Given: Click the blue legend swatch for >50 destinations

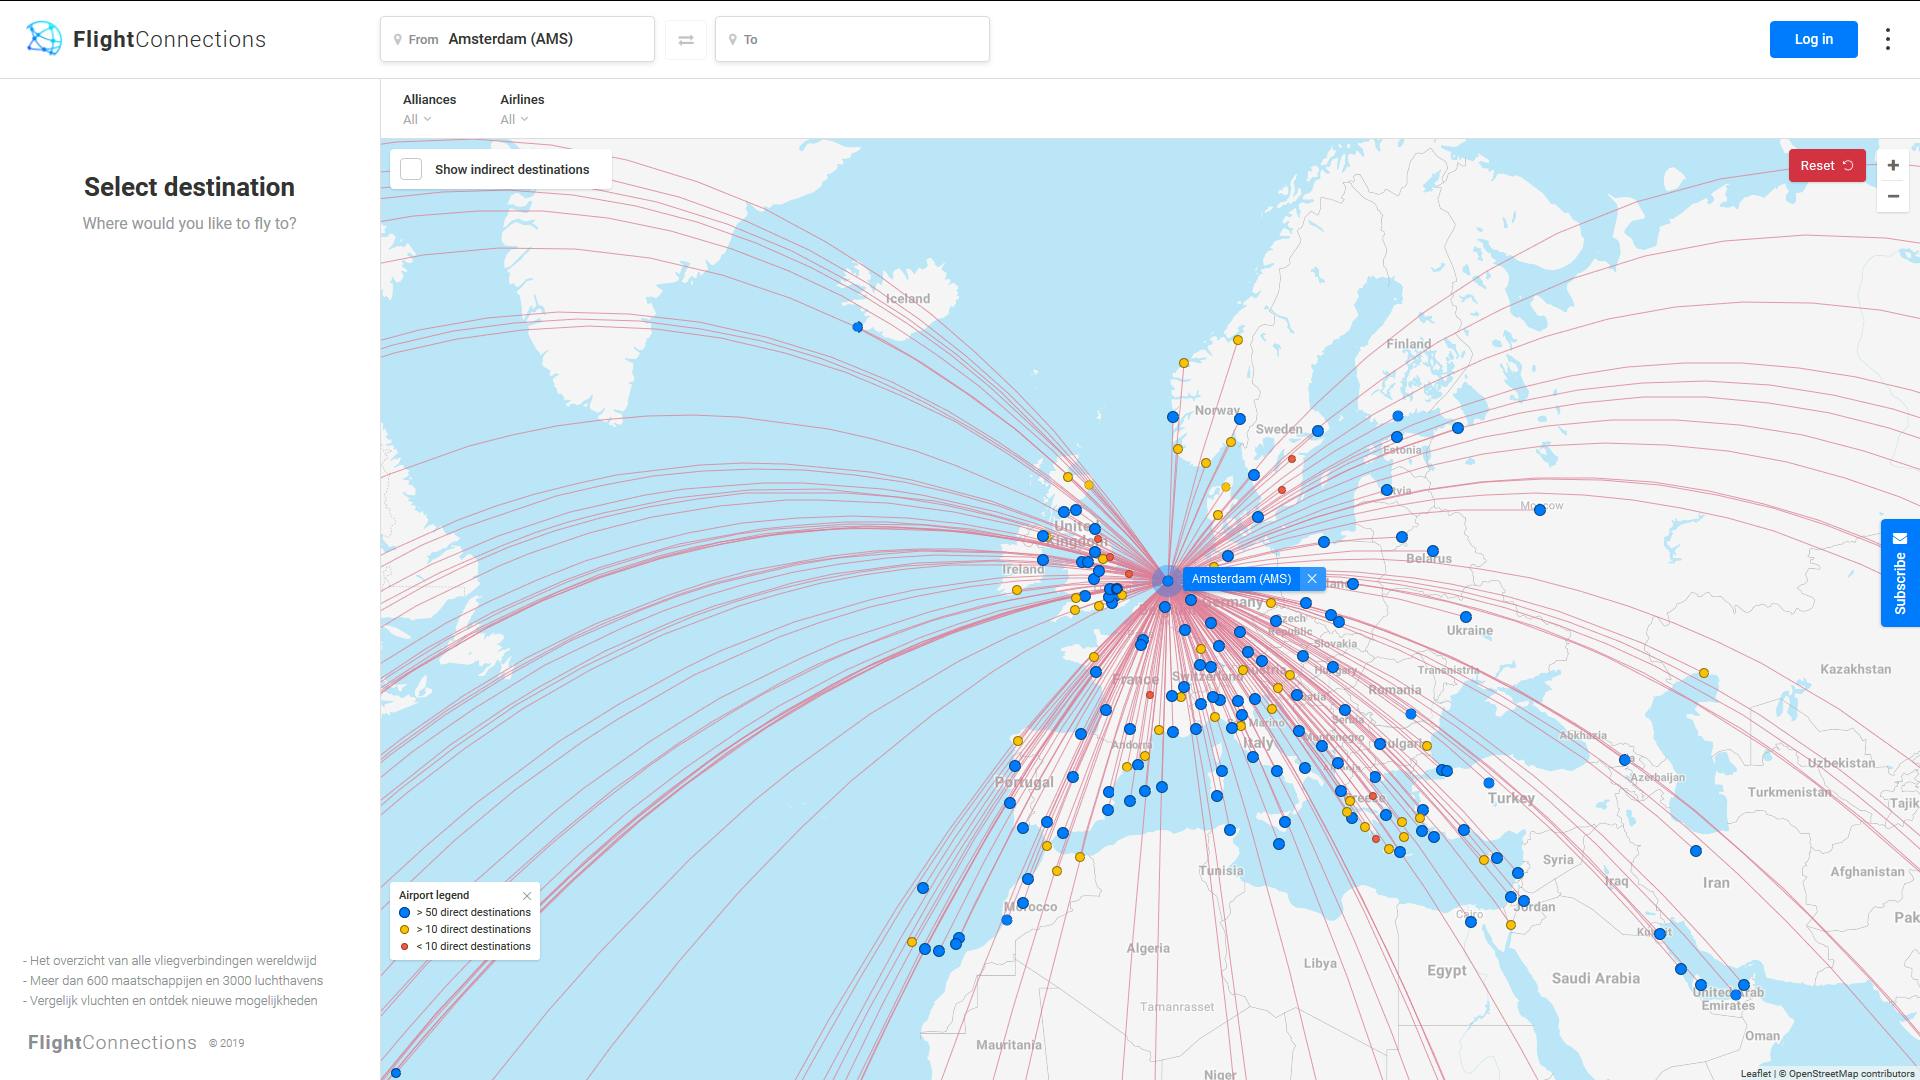Looking at the screenshot, I should pos(405,913).
